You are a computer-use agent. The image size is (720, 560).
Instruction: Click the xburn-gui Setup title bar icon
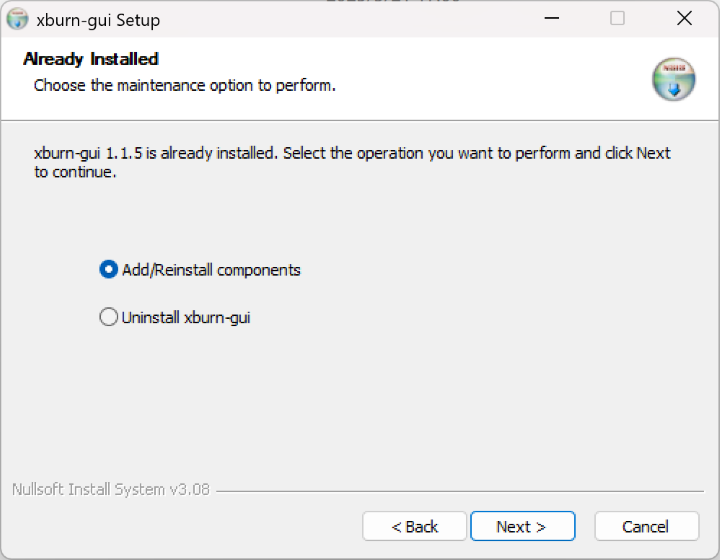coord(17,19)
